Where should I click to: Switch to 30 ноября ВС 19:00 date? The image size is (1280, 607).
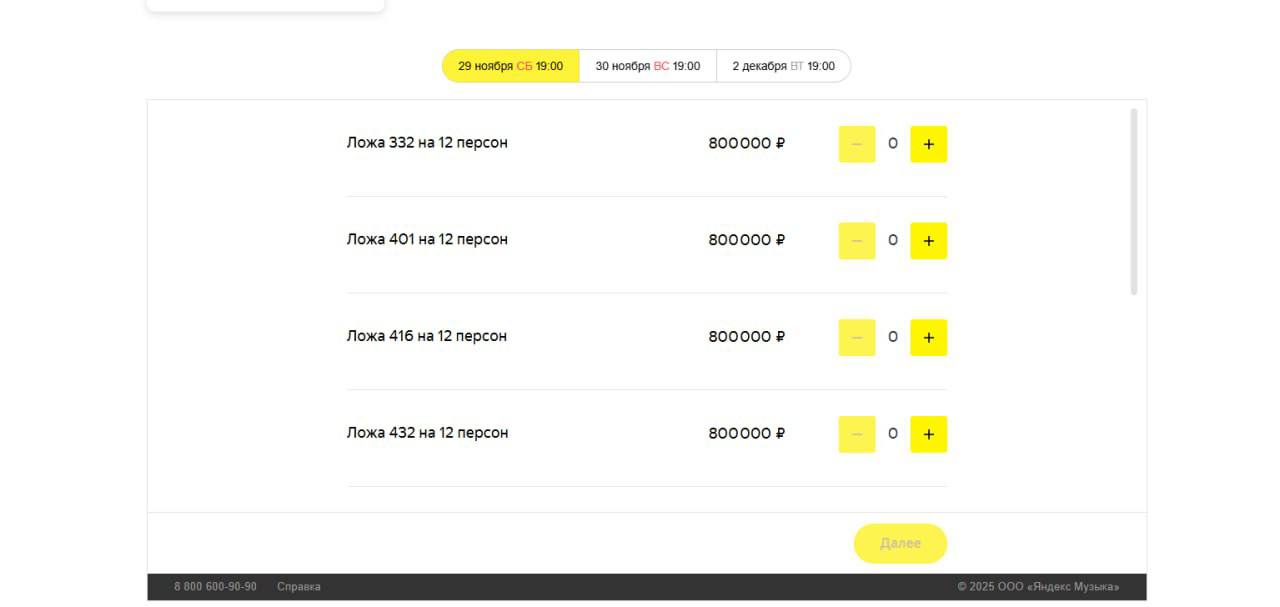(x=648, y=66)
